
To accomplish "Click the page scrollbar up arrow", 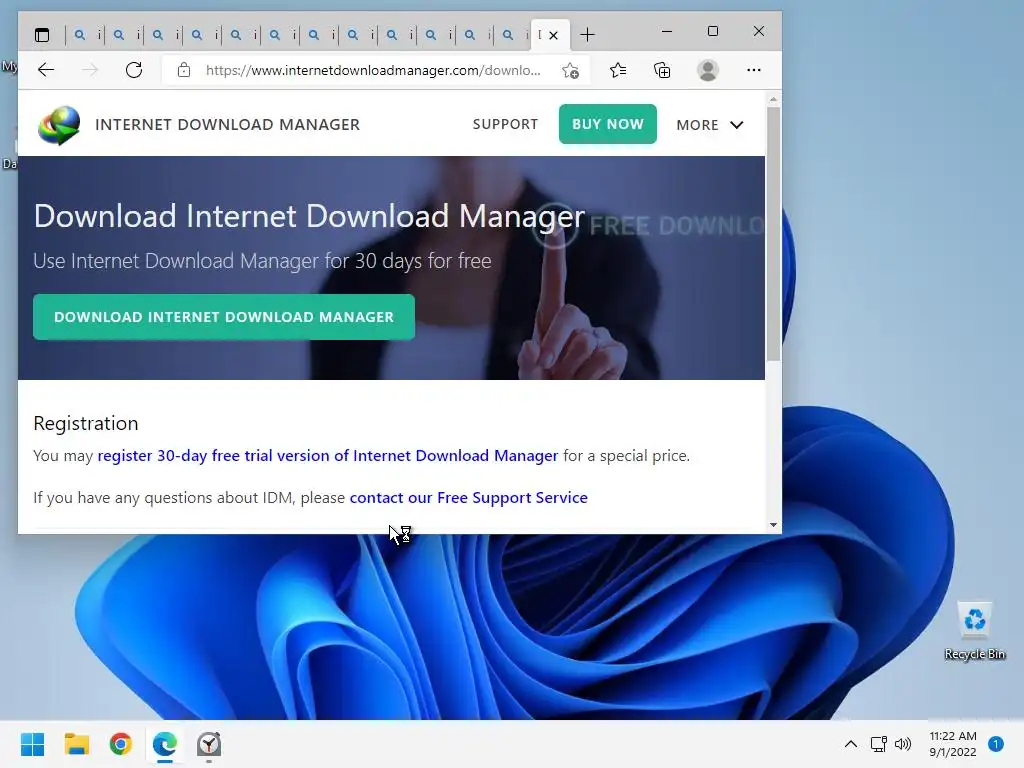I will tap(773, 99).
